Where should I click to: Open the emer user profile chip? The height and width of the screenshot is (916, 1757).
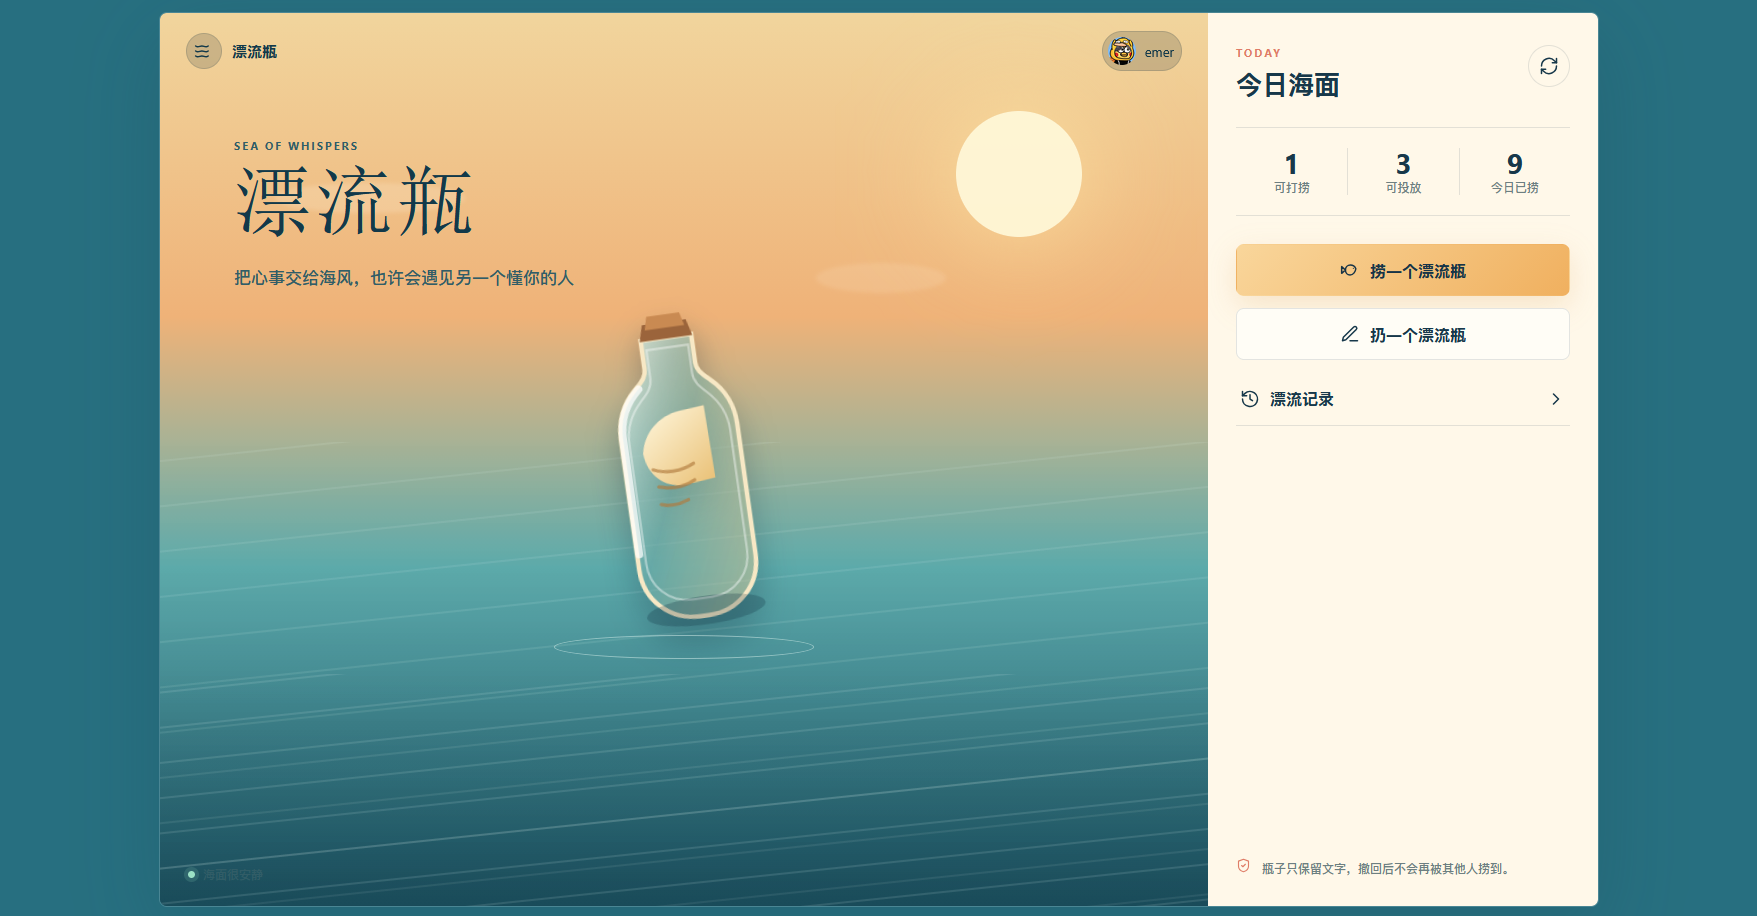pyautogui.click(x=1141, y=51)
